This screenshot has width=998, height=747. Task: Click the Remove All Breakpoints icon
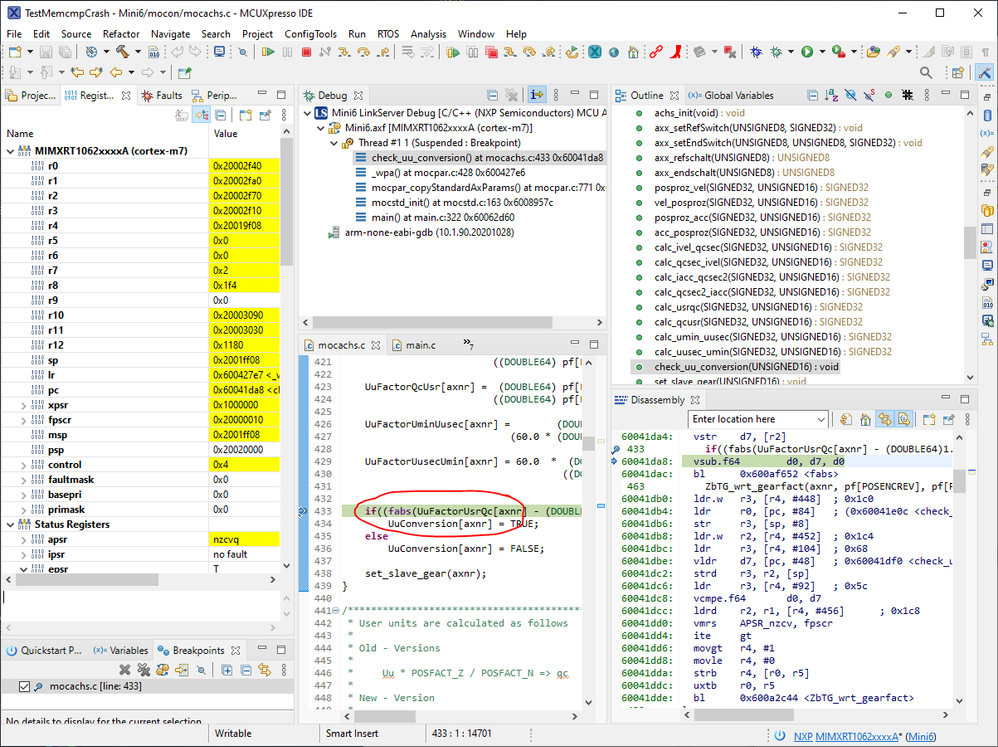145,670
